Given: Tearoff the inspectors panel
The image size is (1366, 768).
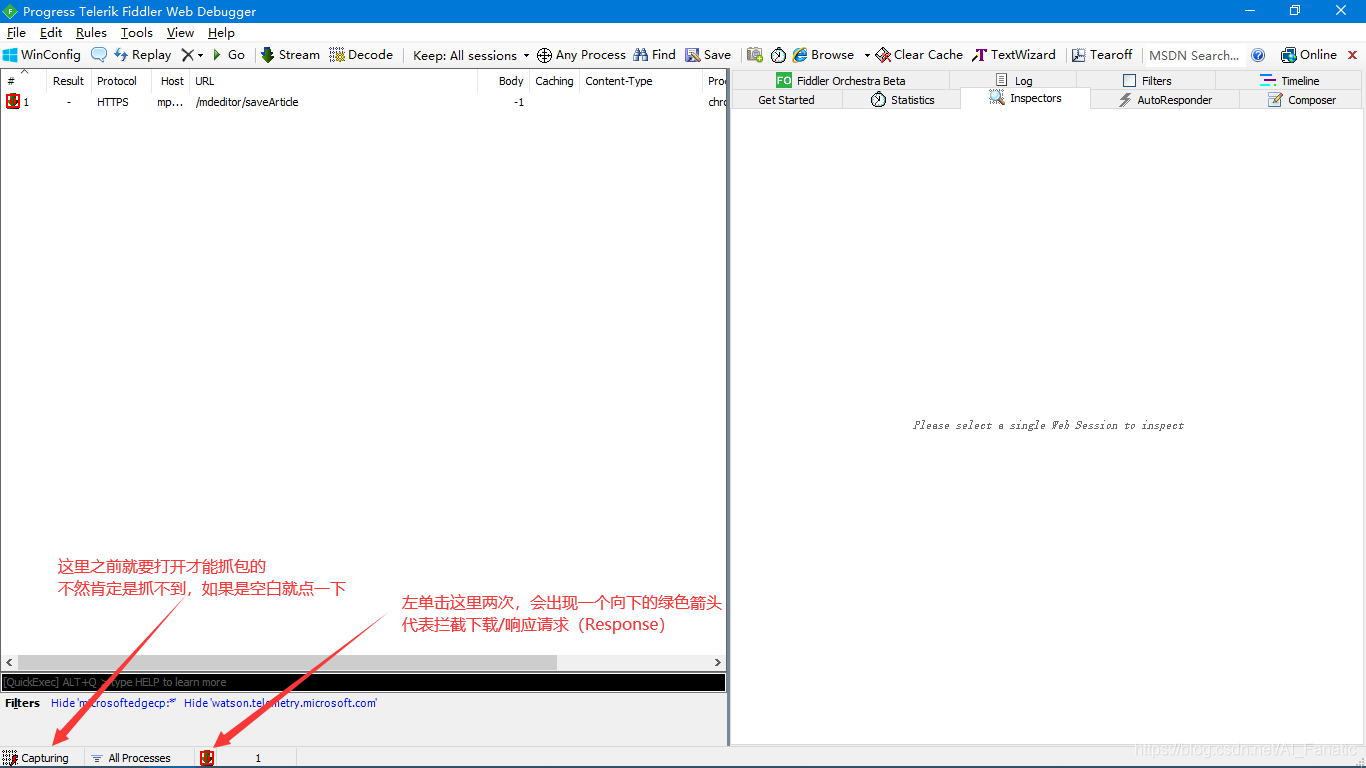Looking at the screenshot, I should coord(1102,55).
